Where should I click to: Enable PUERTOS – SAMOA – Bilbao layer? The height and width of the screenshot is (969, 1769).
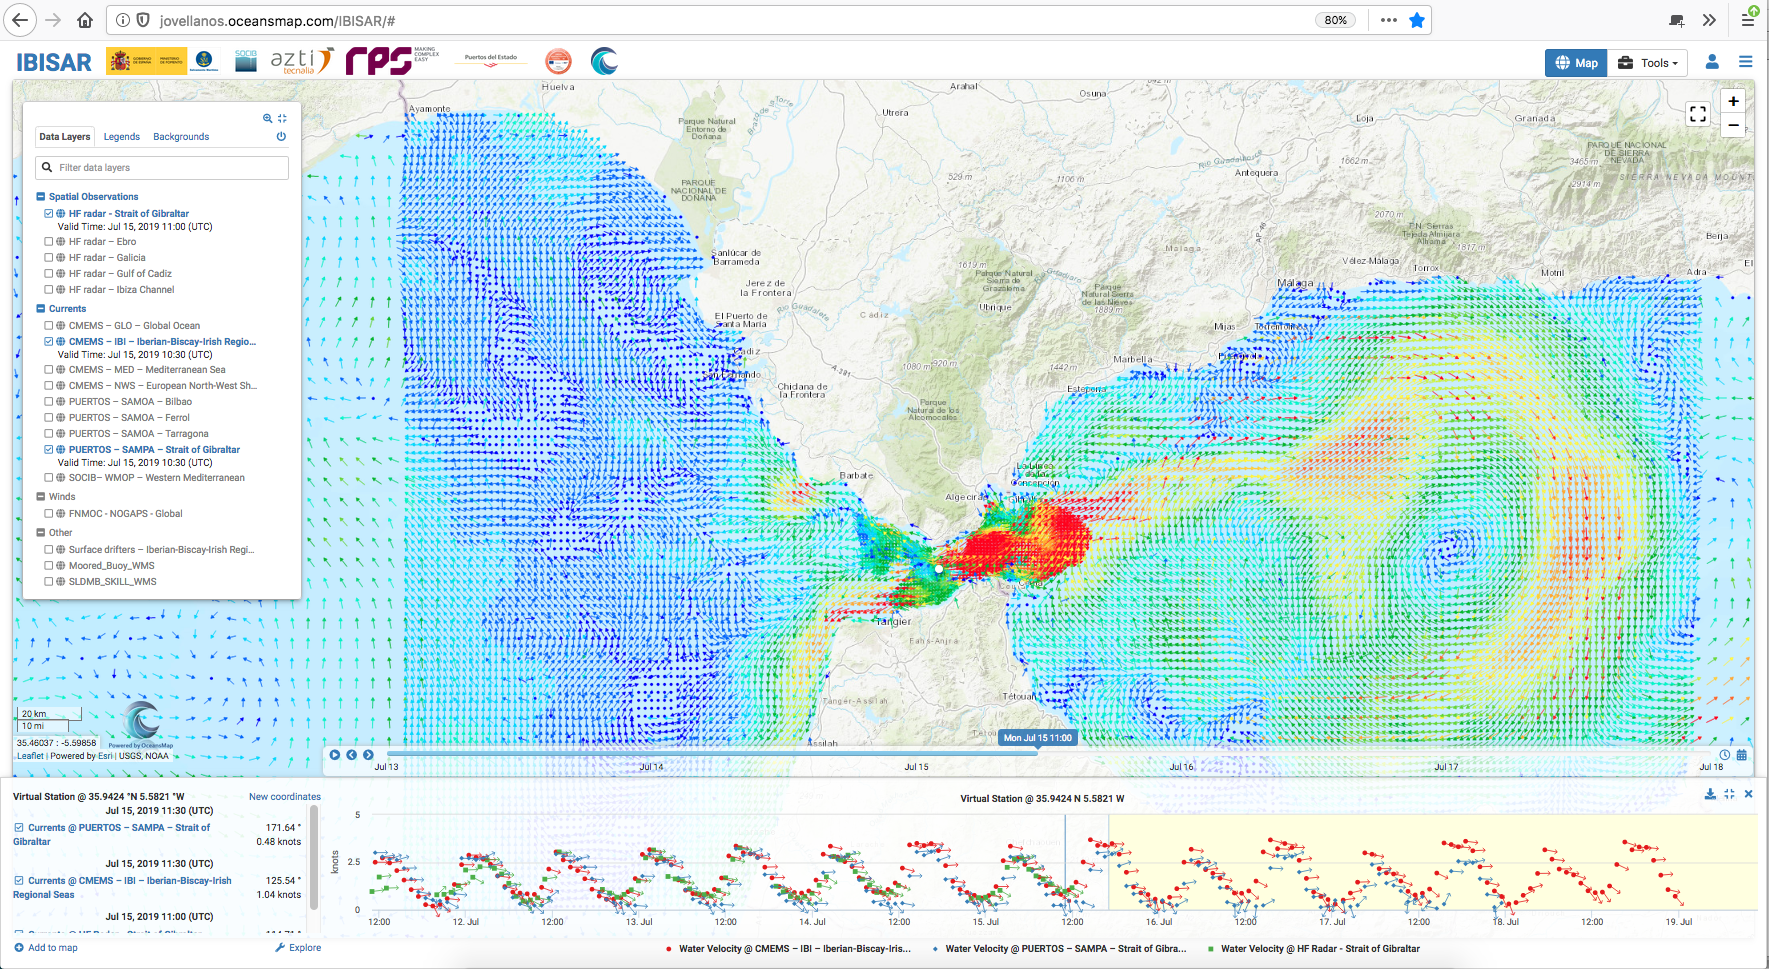click(x=48, y=402)
